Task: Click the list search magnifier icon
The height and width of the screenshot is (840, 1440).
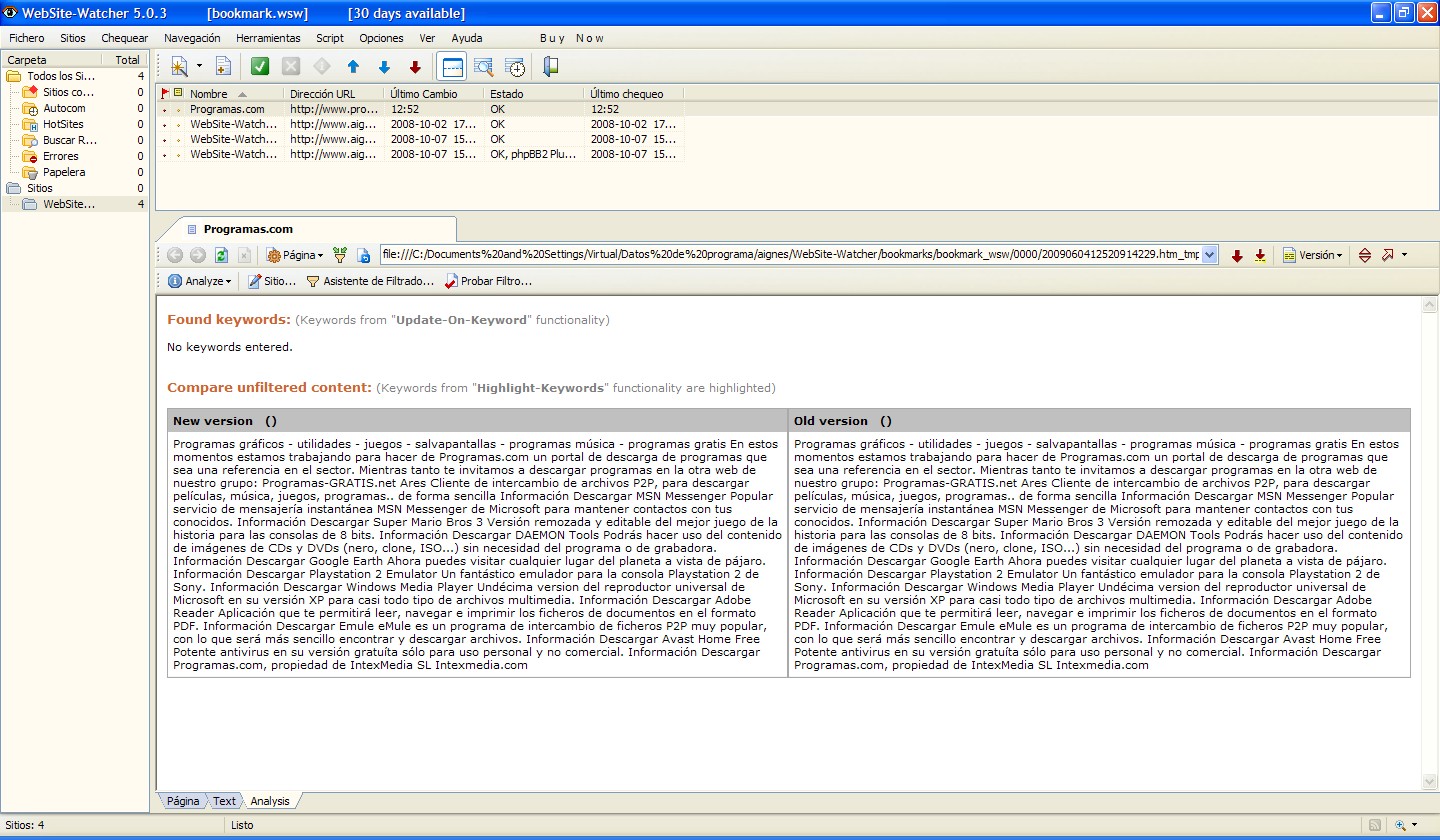Action: click(484, 67)
